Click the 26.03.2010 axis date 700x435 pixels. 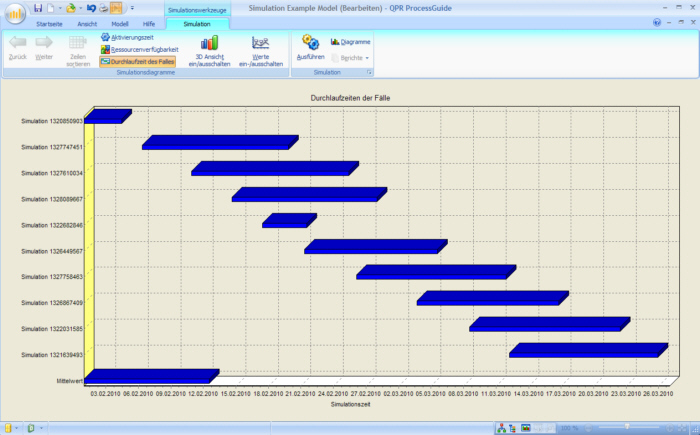click(x=658, y=394)
